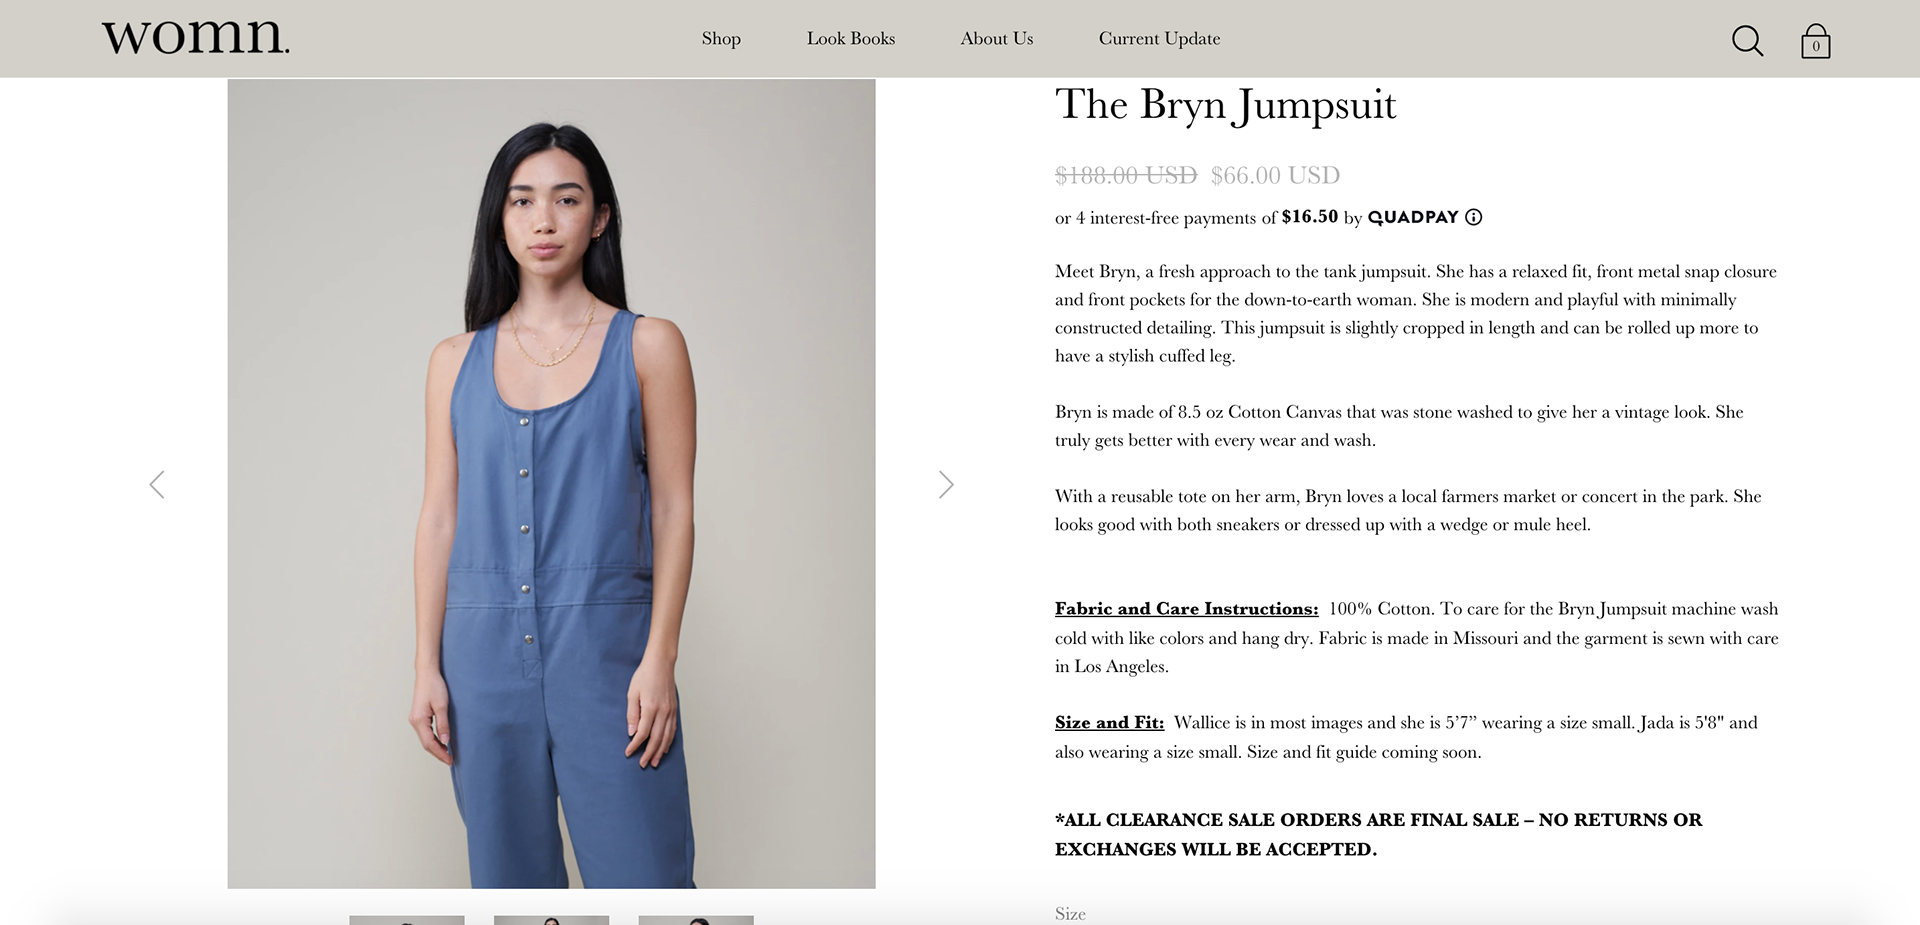
Task: Open the Shop menu
Action: click(721, 39)
